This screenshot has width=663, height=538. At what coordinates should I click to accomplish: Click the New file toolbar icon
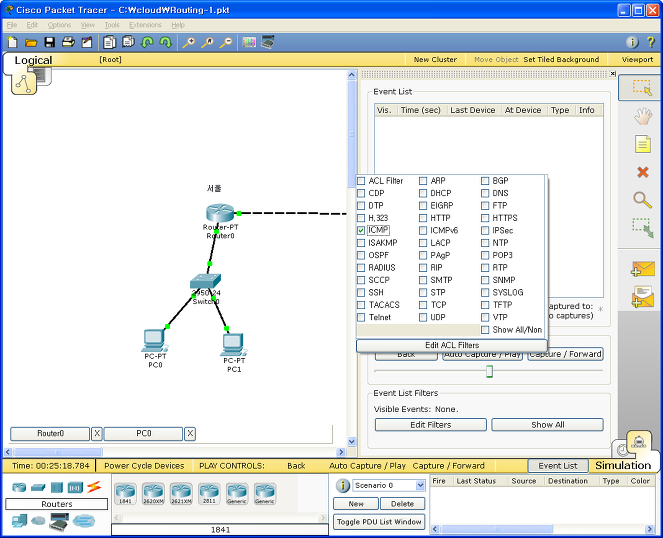point(13,42)
